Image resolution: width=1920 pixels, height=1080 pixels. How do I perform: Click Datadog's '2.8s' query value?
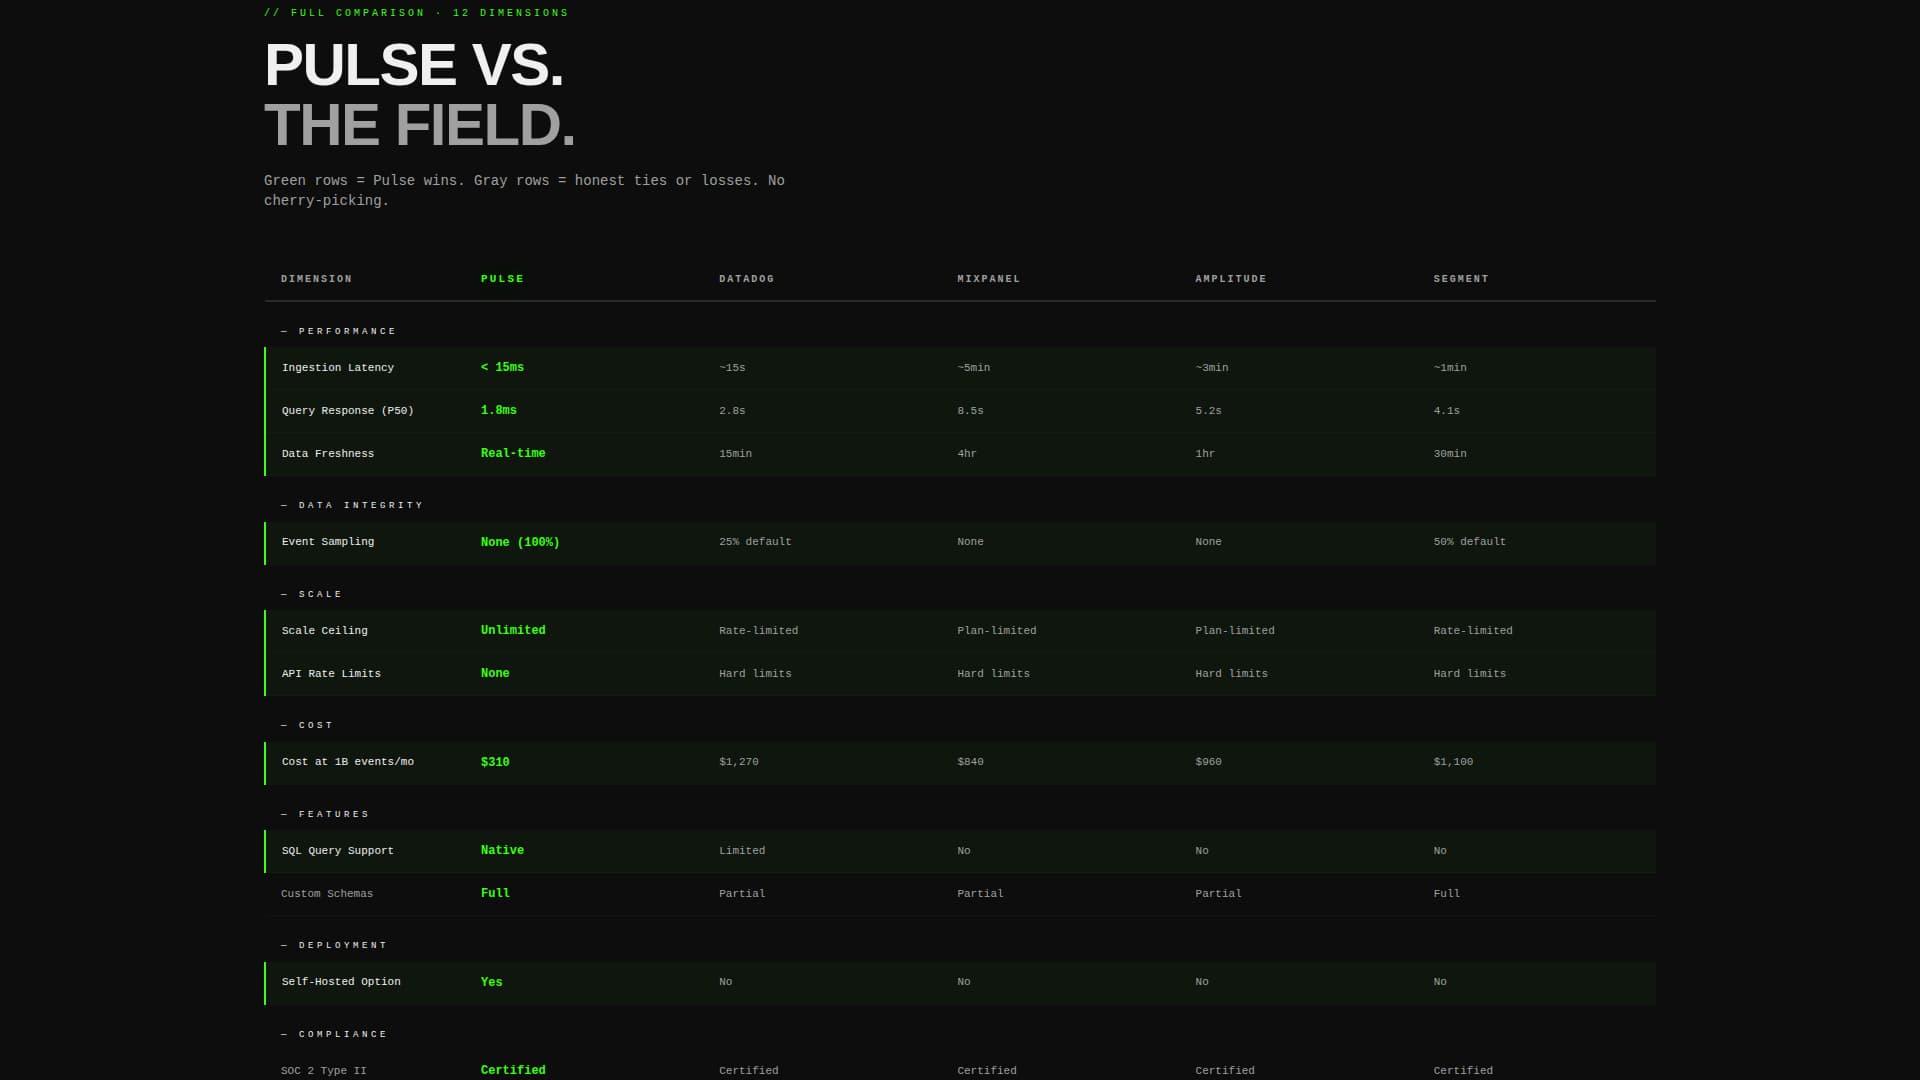(732, 411)
